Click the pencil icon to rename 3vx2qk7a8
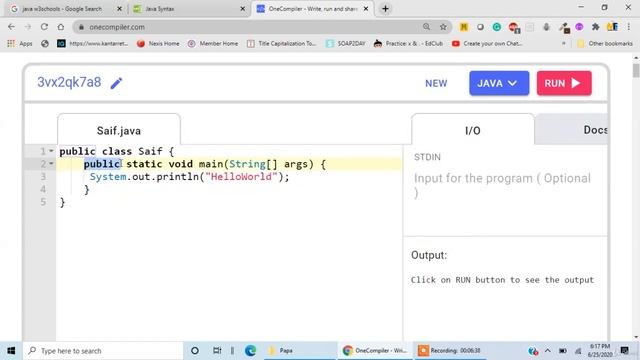The width and height of the screenshot is (640, 360). point(116,83)
